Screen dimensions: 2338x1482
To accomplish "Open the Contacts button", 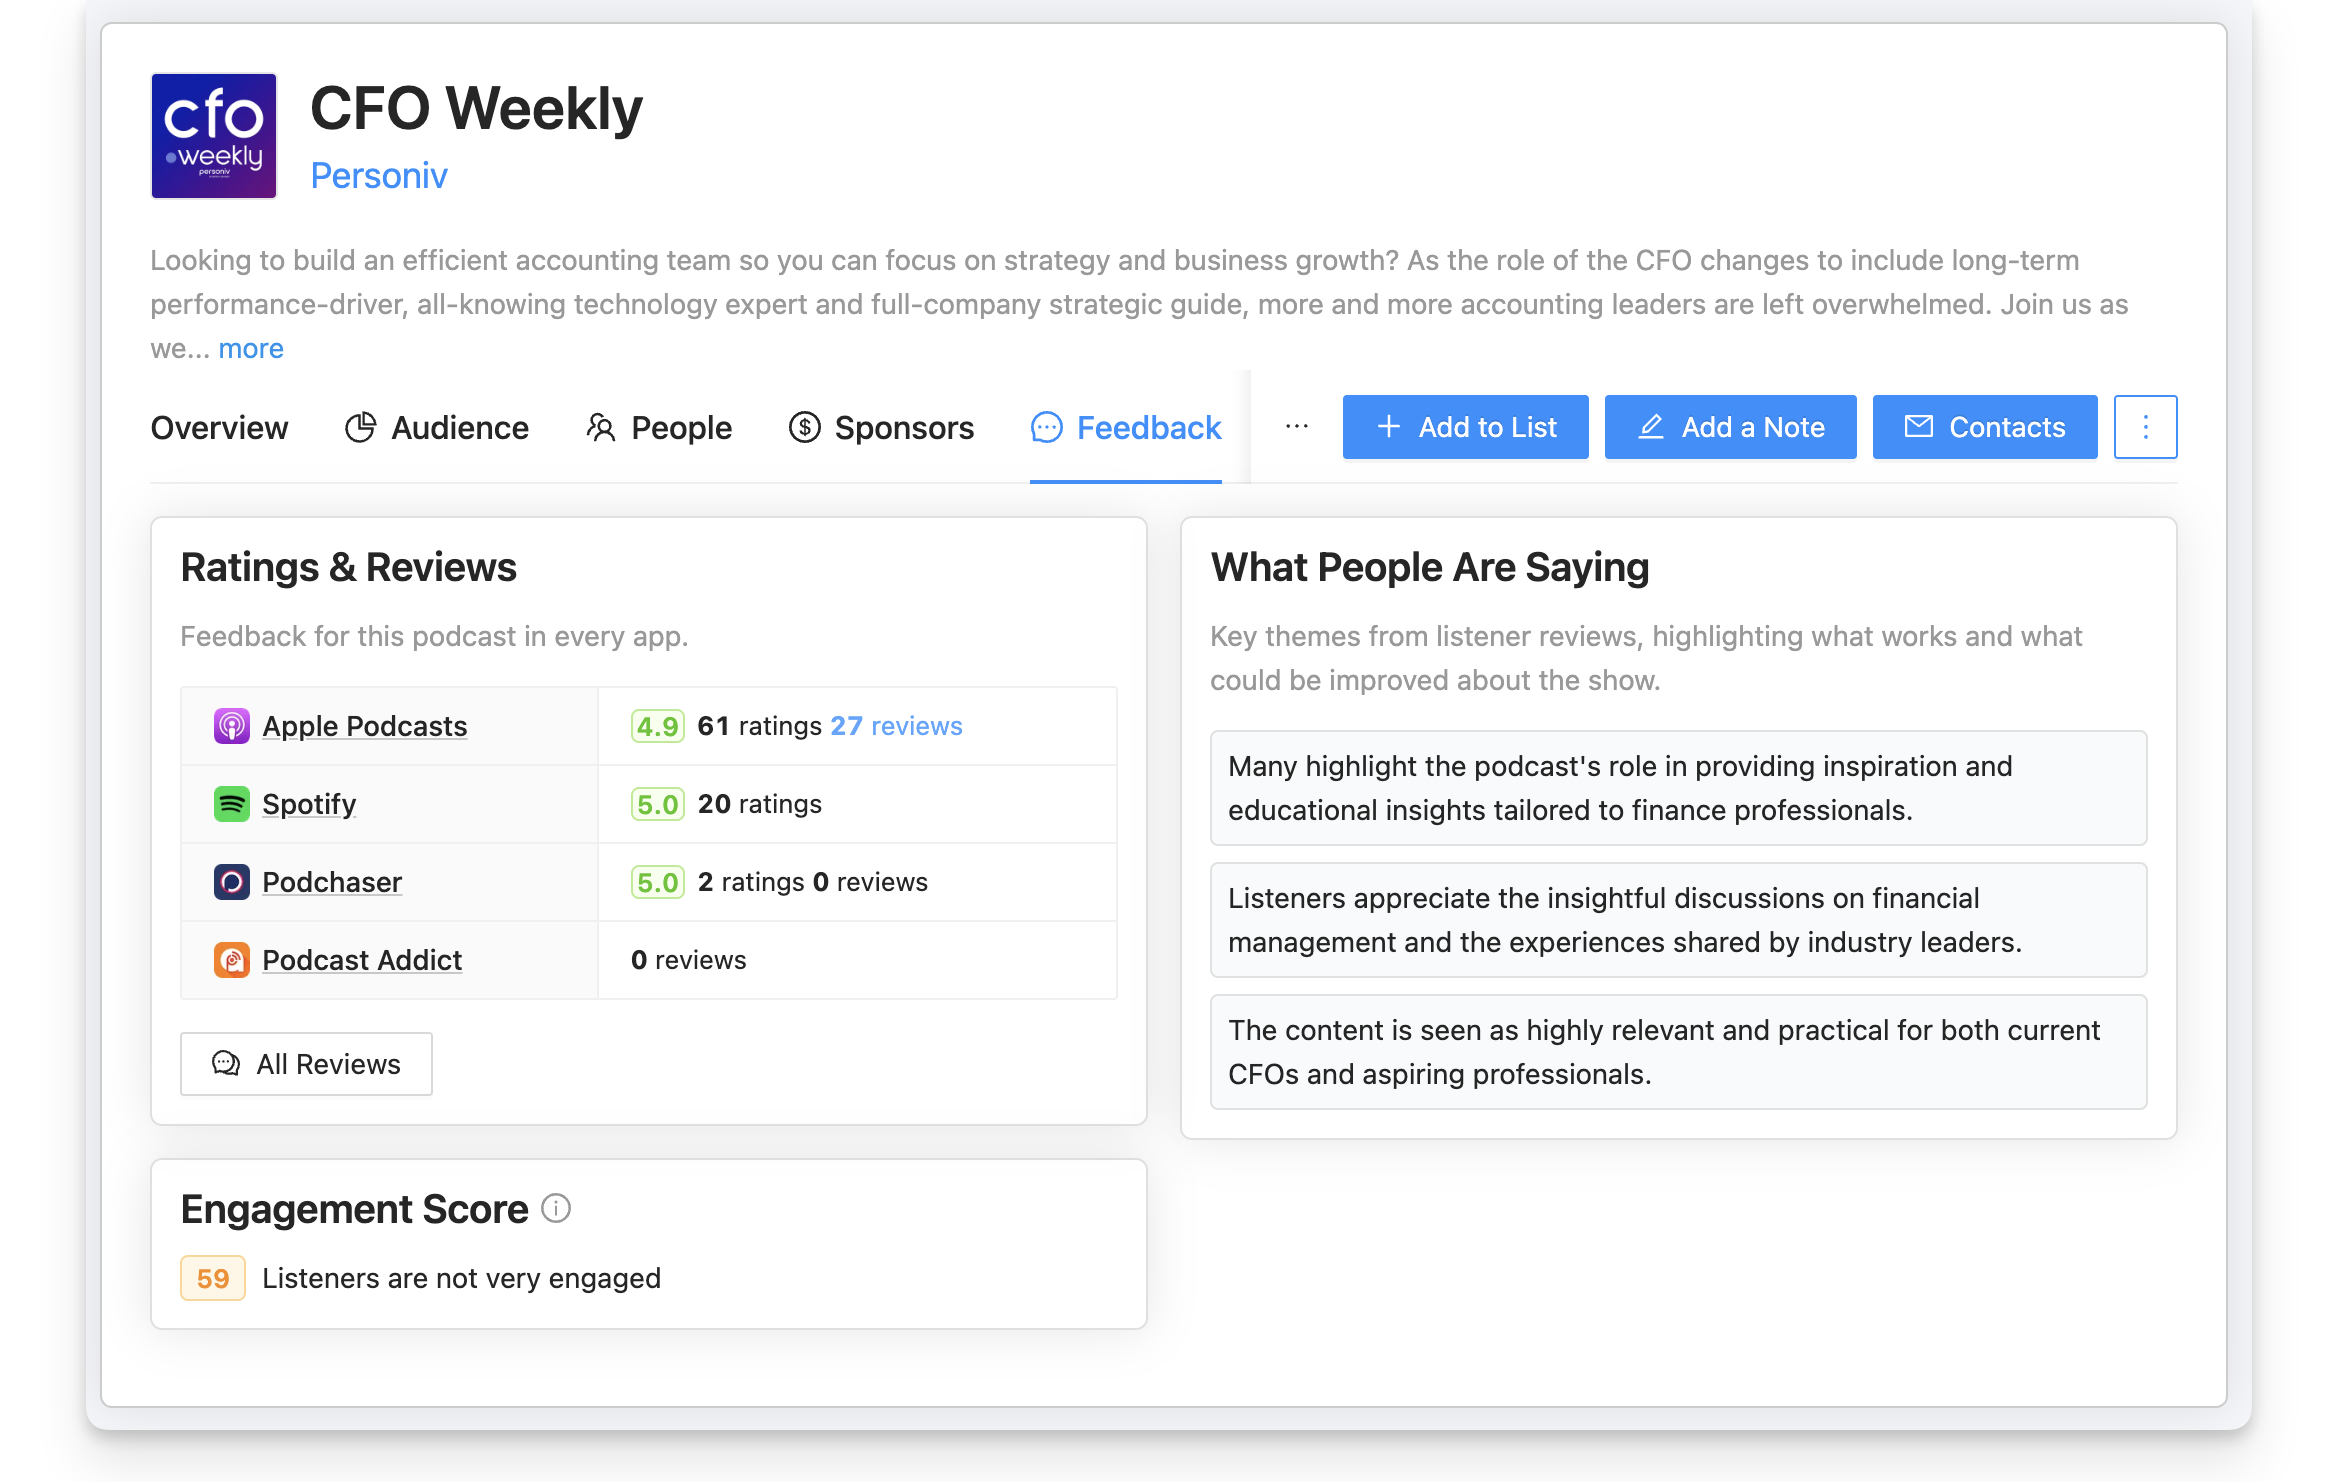I will pyautogui.click(x=1984, y=427).
